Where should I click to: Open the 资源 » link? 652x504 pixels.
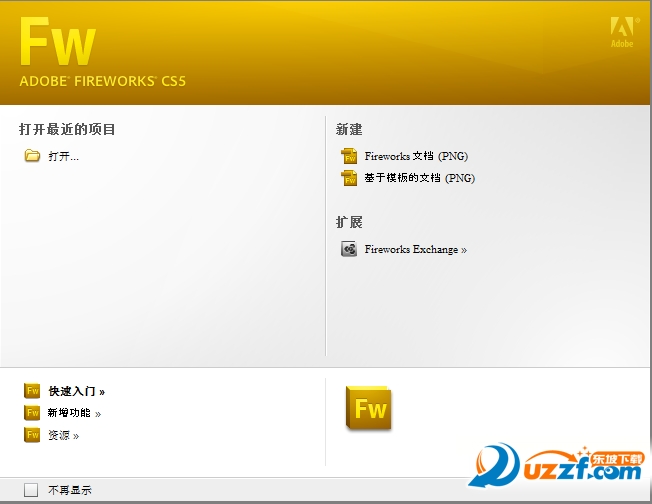tap(64, 435)
